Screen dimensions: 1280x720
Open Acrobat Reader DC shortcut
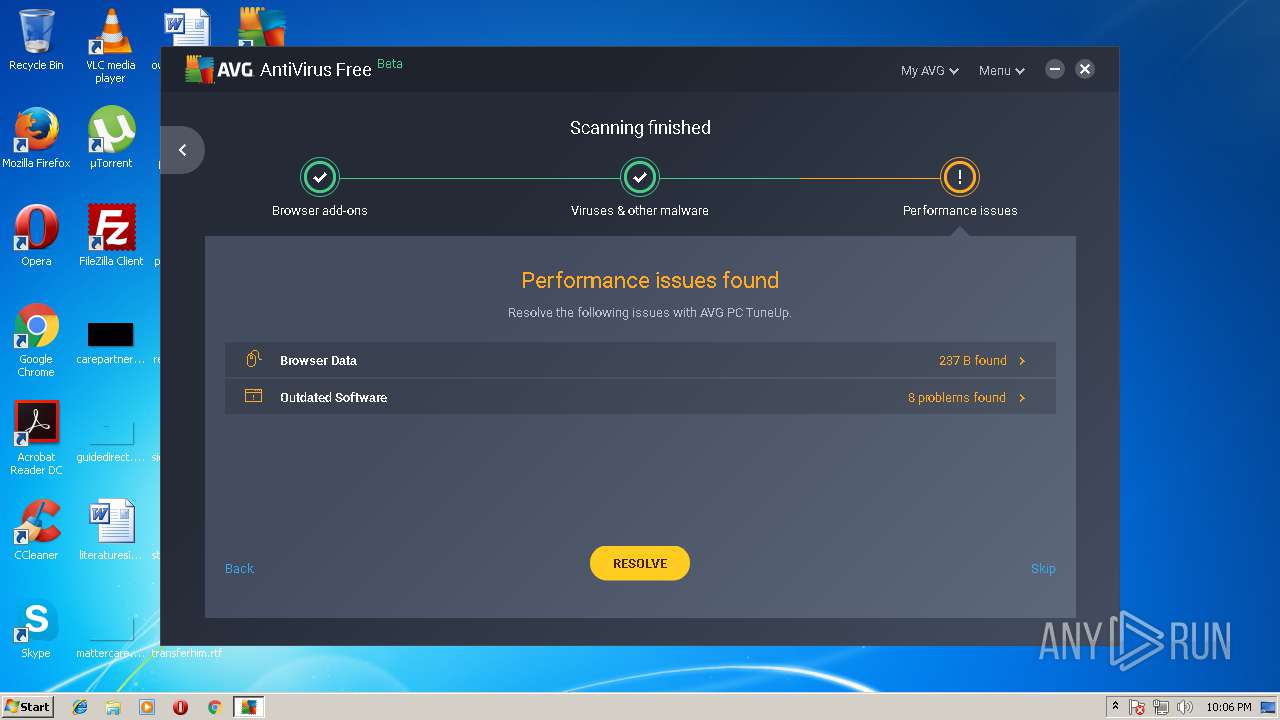(36, 438)
